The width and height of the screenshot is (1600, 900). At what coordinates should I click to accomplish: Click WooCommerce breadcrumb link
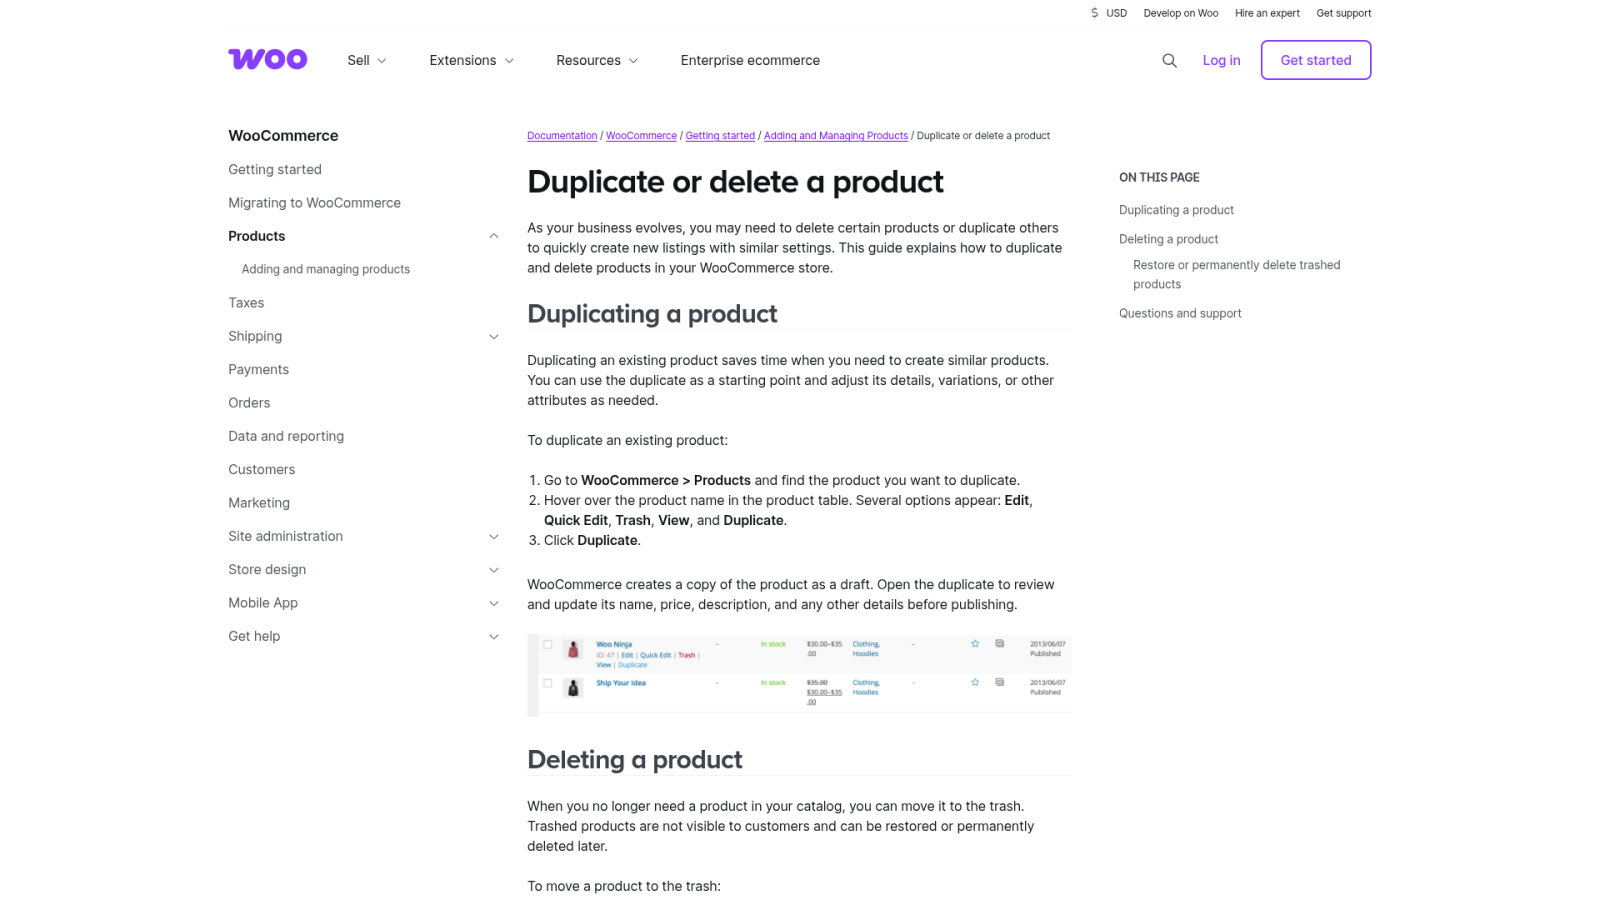641,136
